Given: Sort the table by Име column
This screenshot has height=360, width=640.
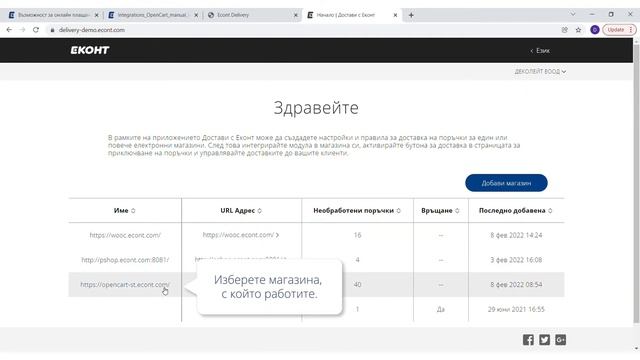Looking at the screenshot, I should pyautogui.click(x=133, y=211).
